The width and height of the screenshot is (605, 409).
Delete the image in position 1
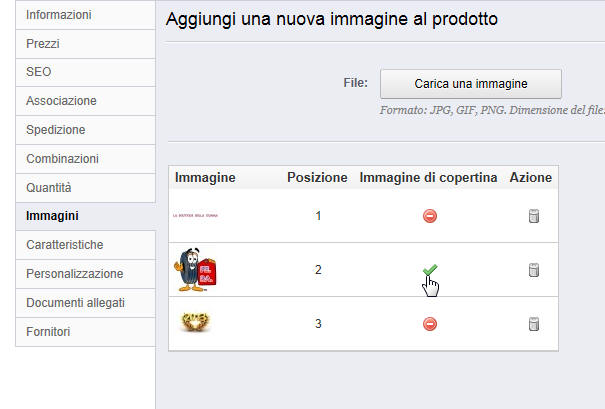(533, 216)
